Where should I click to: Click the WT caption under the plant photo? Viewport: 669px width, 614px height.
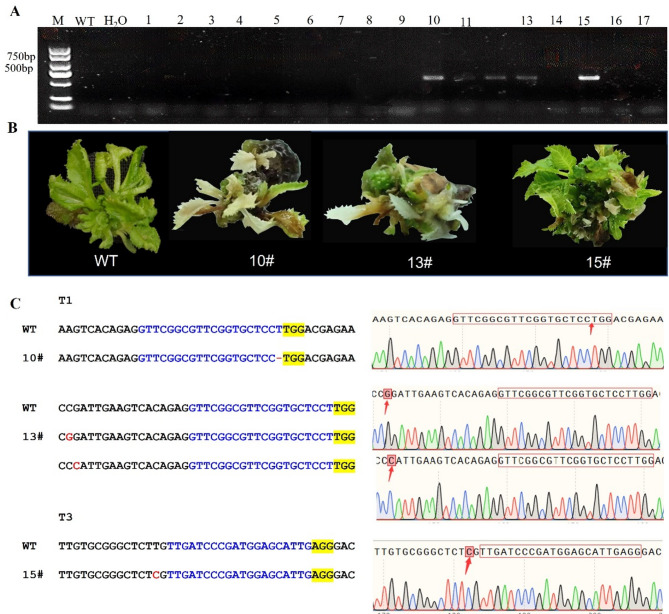105,261
